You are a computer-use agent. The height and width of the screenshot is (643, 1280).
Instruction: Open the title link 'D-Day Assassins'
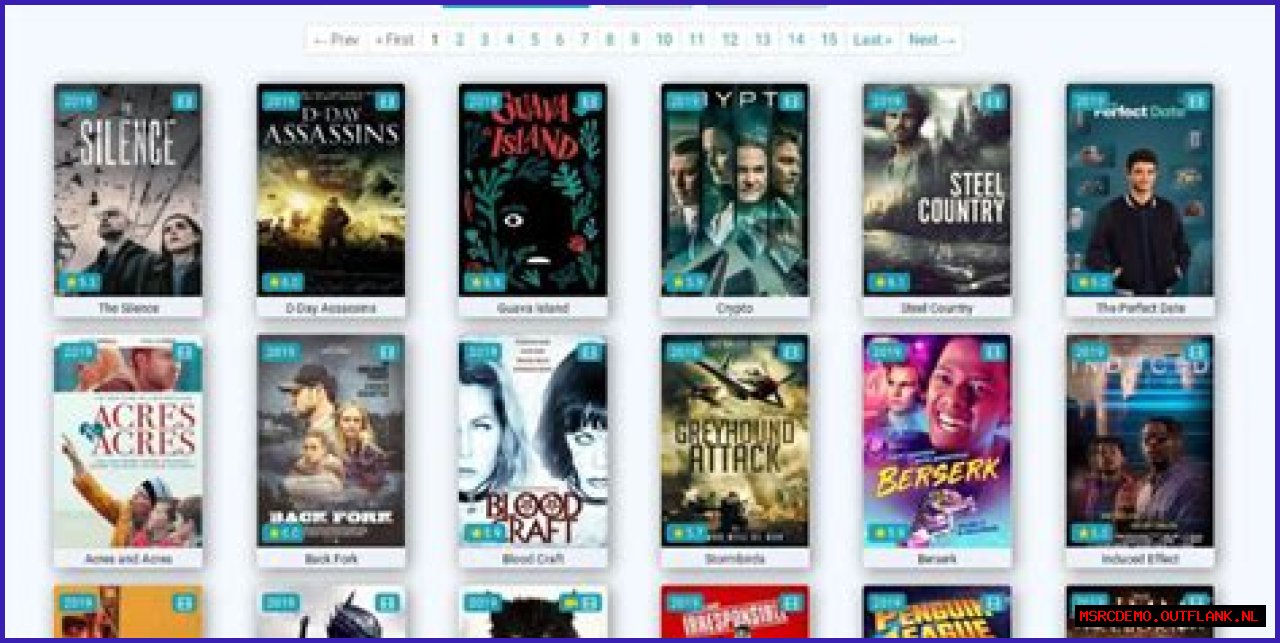[x=331, y=308]
